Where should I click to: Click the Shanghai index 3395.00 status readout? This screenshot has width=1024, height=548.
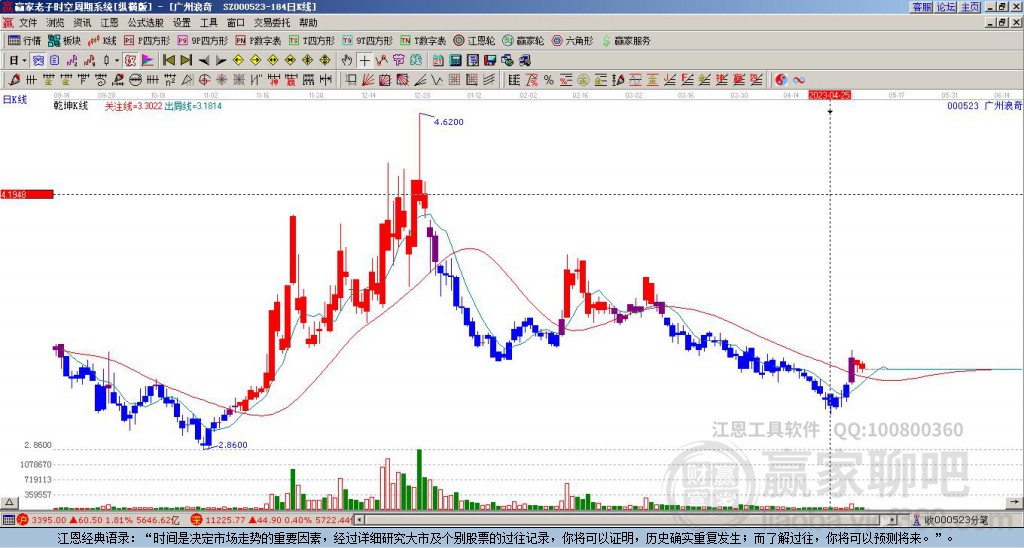(98, 520)
